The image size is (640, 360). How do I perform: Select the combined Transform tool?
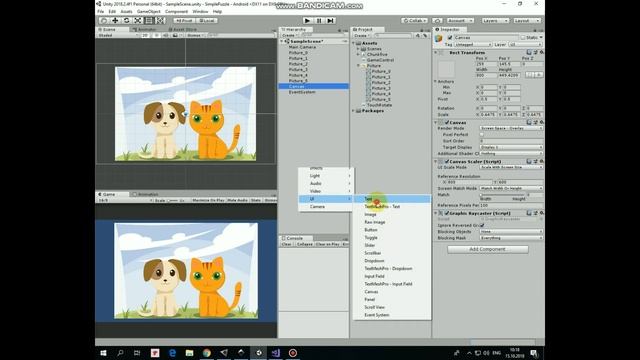pyautogui.click(x=160, y=20)
